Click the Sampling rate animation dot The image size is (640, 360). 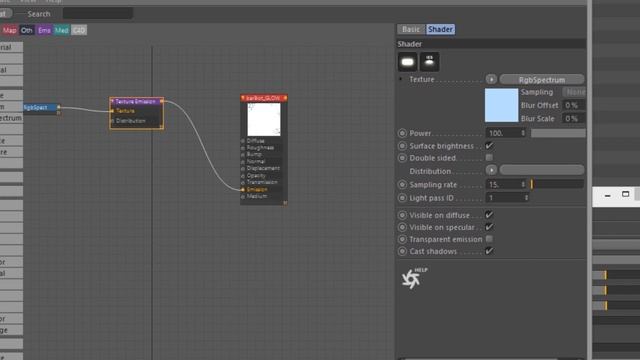coord(402,184)
